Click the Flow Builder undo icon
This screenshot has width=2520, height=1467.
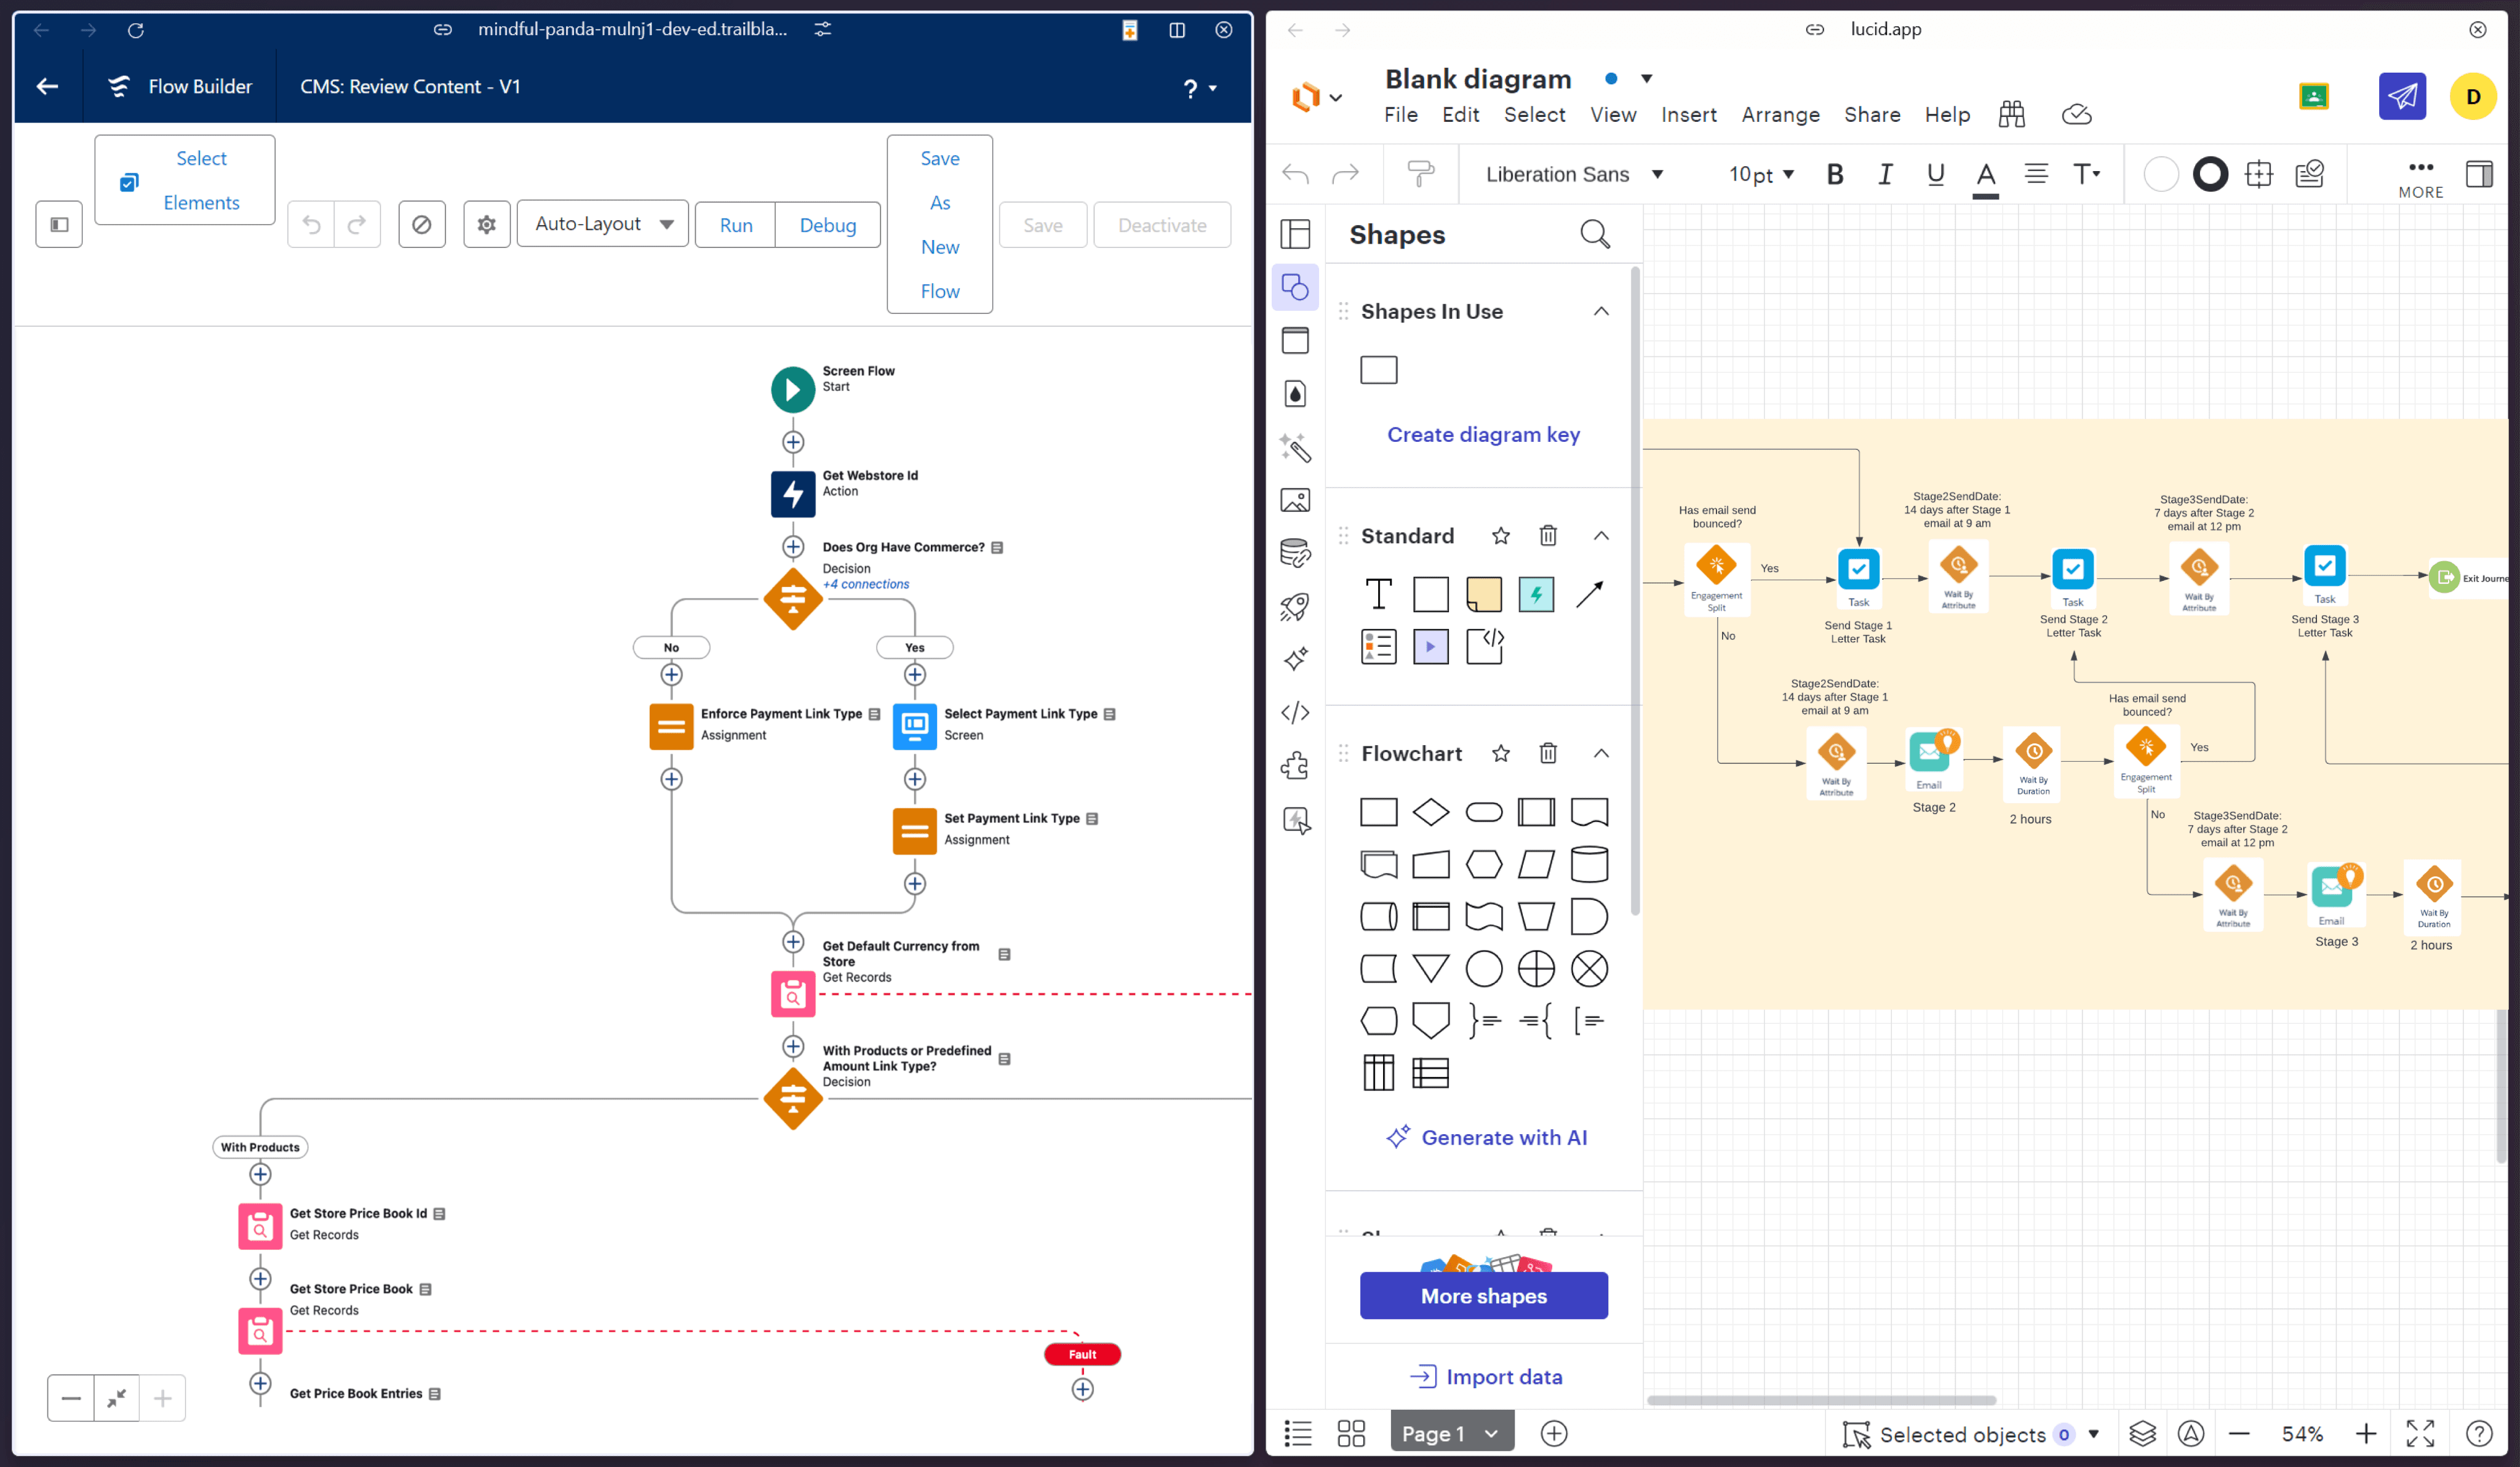click(x=311, y=224)
